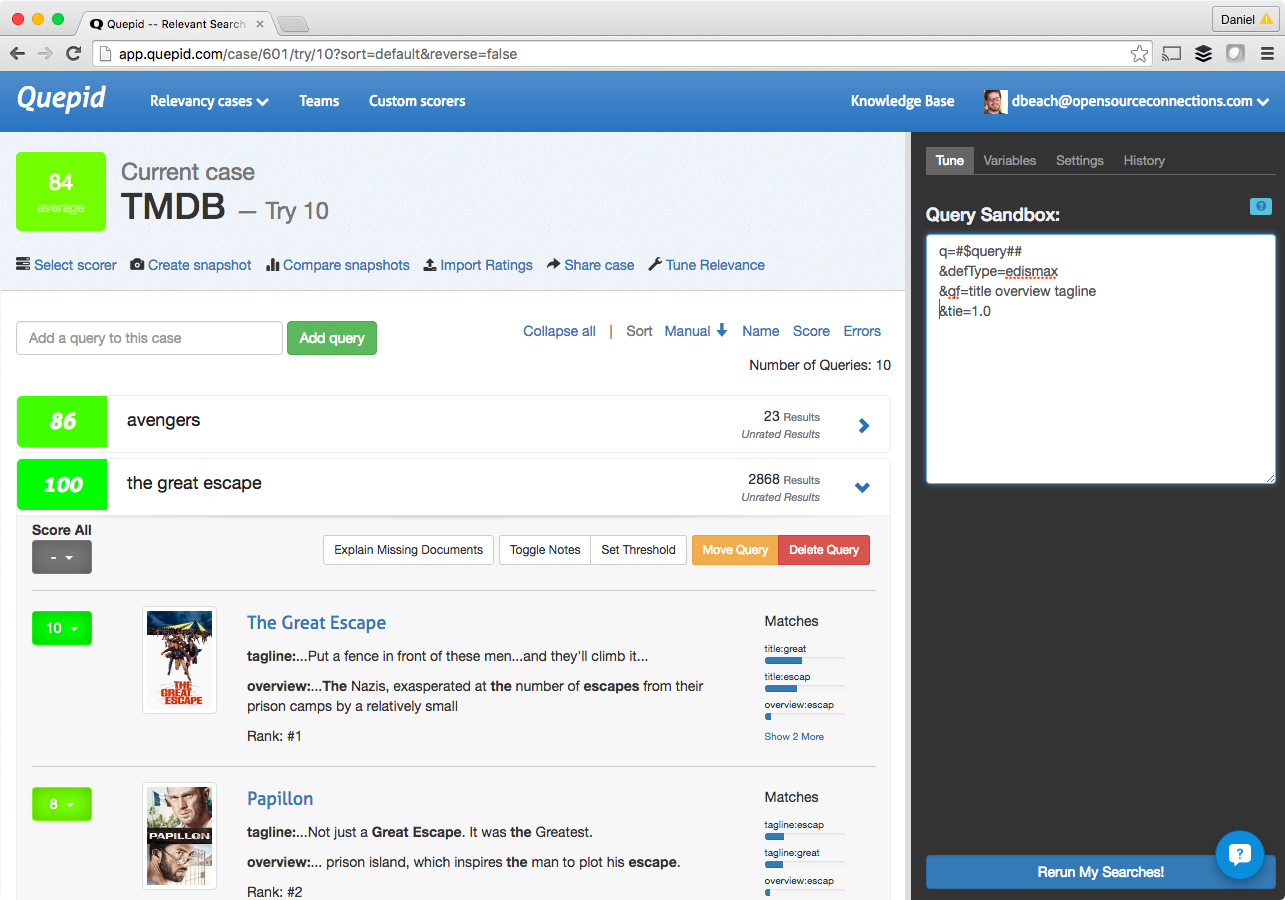Click the shield extension icon in toolbar
Screen dimensions: 1285x900
tap(1236, 54)
